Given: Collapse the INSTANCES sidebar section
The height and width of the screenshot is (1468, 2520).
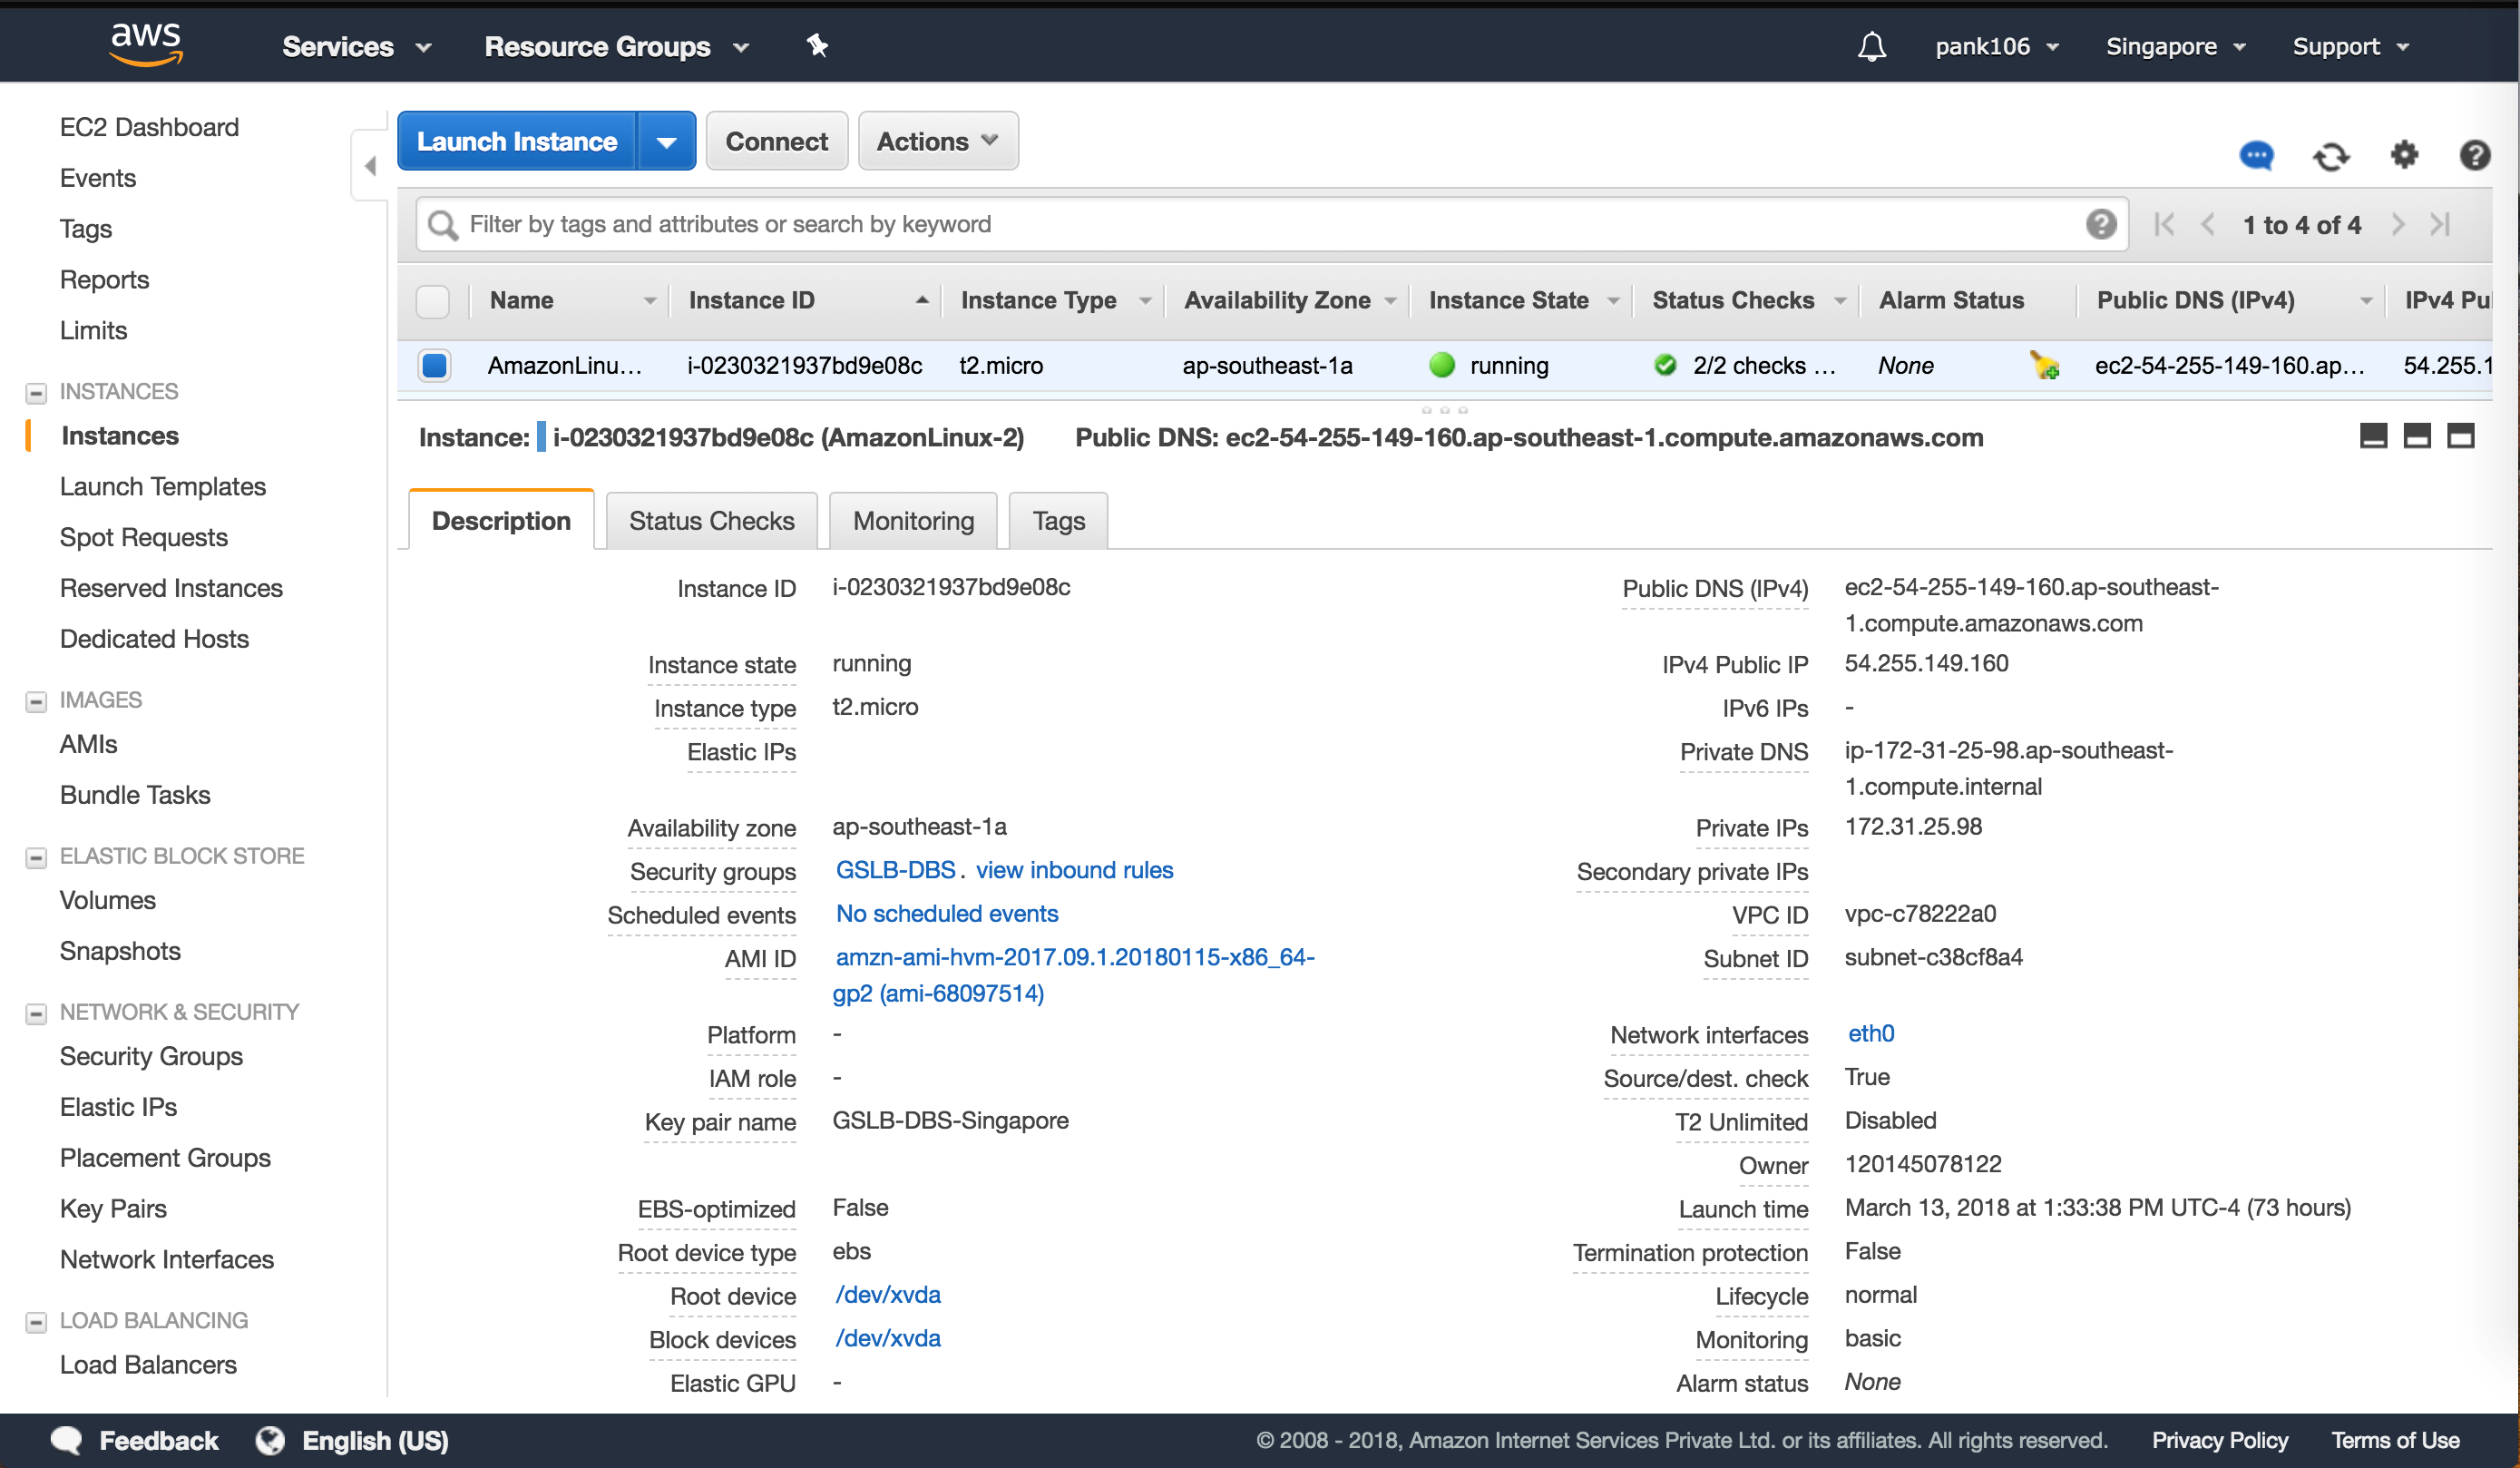Looking at the screenshot, I should (x=36, y=393).
